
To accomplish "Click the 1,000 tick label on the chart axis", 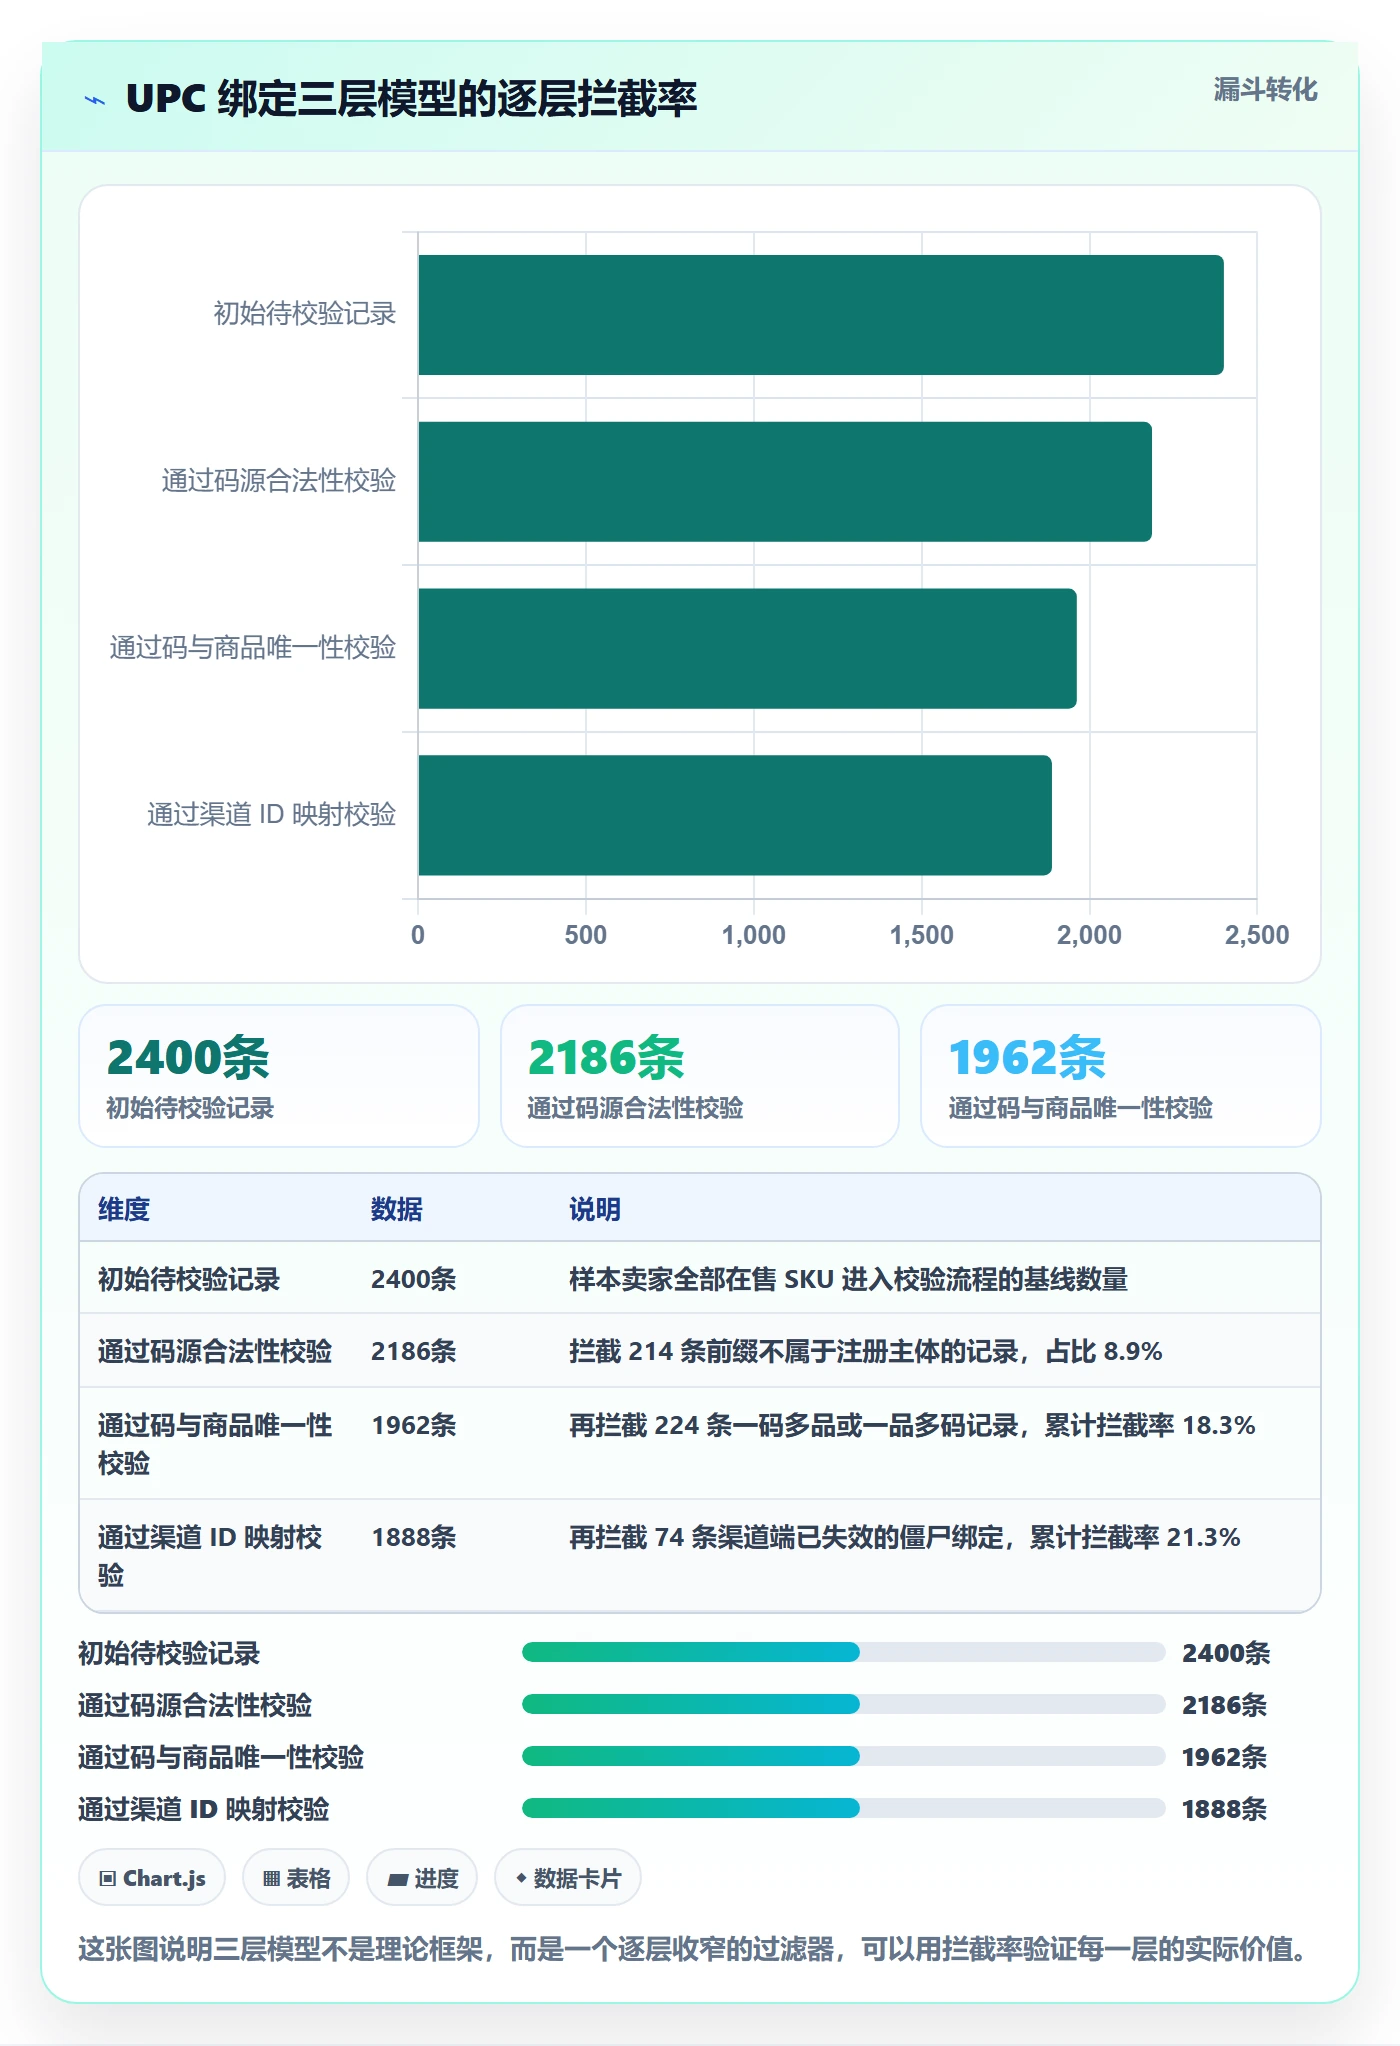I will click(754, 935).
